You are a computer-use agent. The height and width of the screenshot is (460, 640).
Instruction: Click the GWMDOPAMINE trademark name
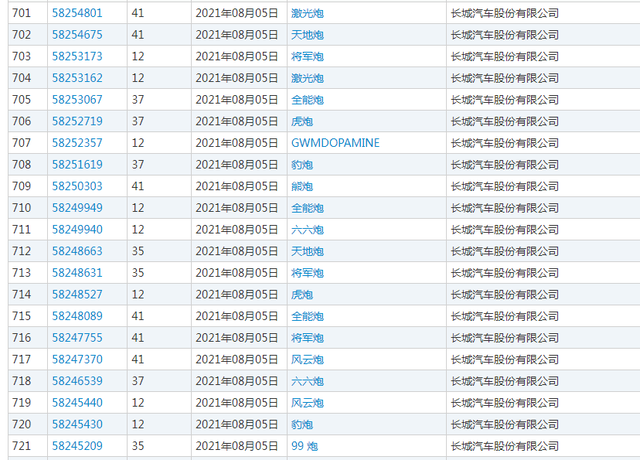(336, 143)
